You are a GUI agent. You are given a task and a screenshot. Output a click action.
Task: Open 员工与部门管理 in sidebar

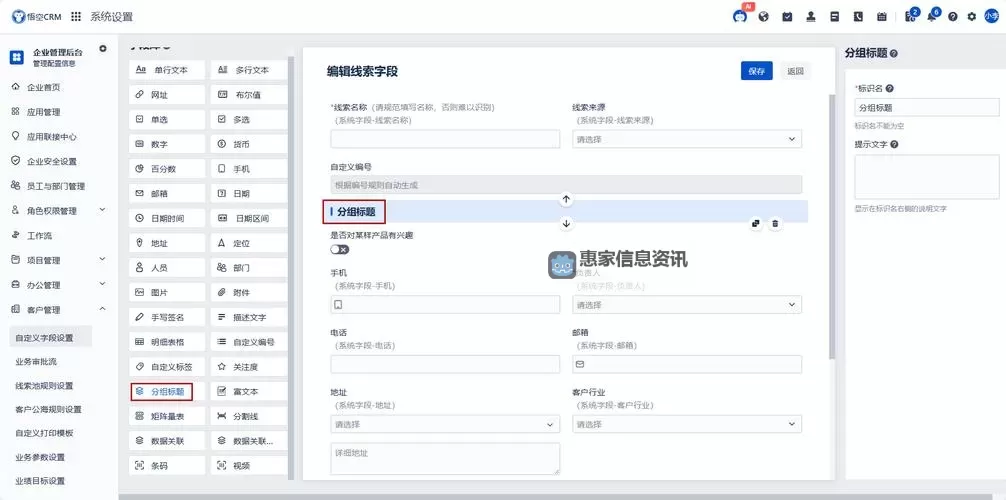[58, 186]
